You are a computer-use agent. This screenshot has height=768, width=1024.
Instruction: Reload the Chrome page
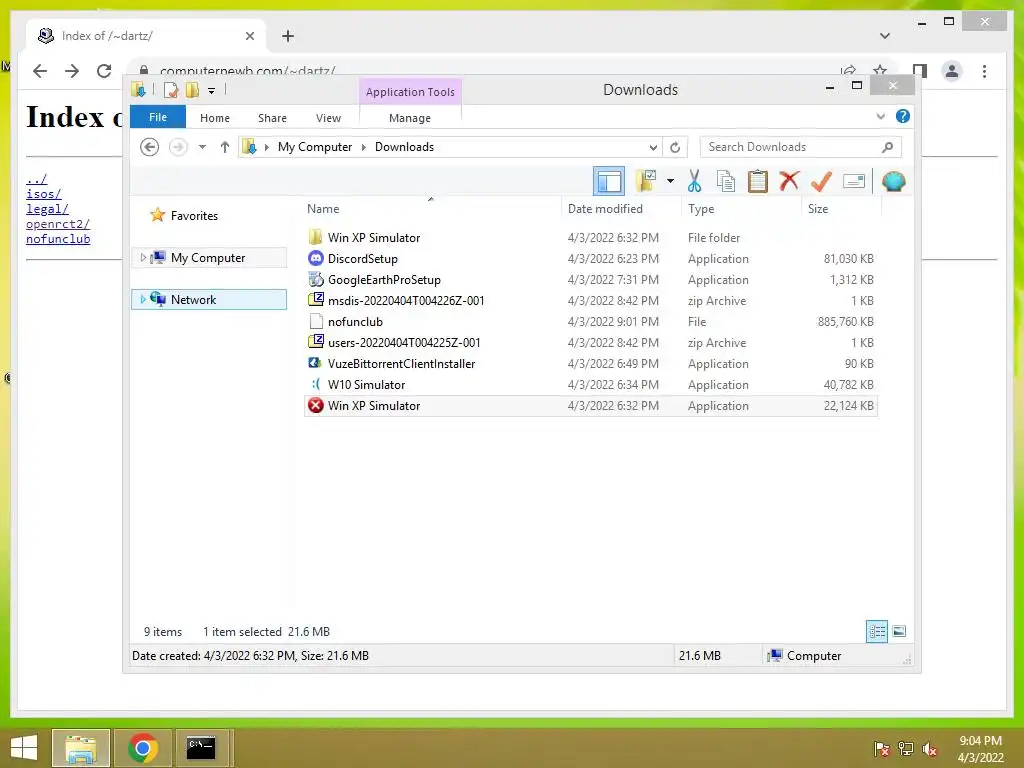pos(104,71)
